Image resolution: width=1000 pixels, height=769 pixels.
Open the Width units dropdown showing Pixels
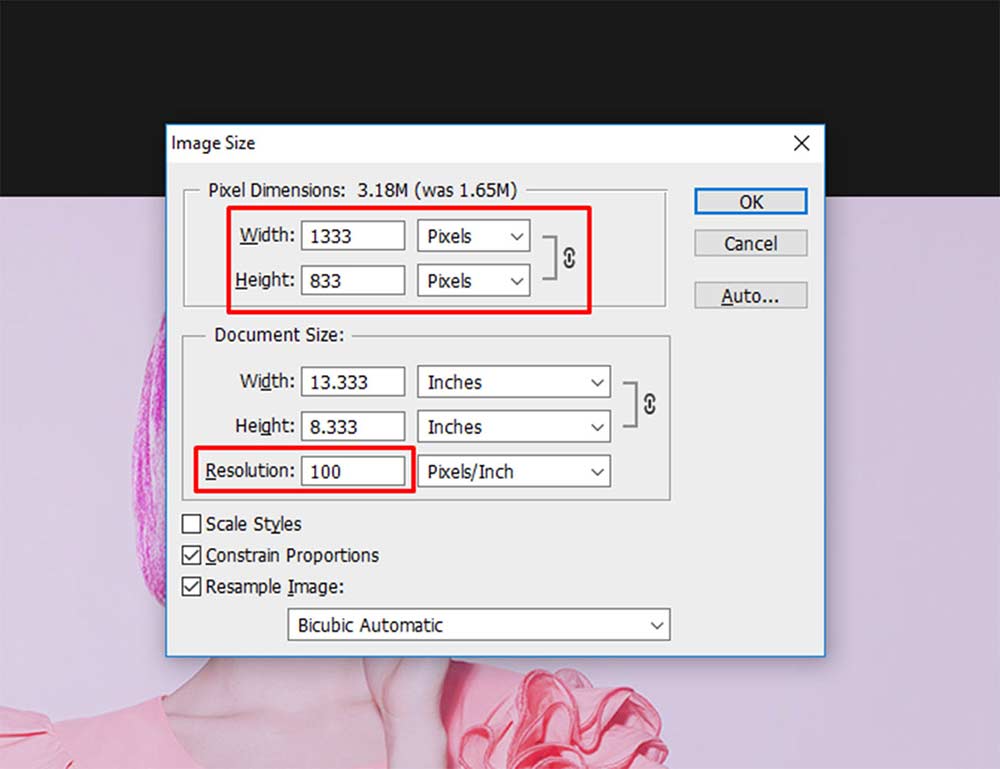coord(472,236)
